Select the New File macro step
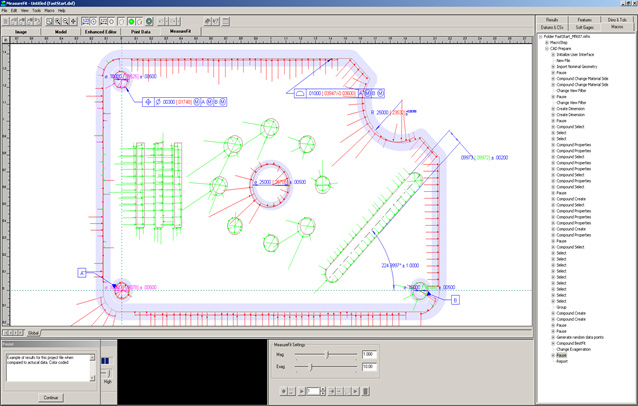The height and width of the screenshot is (406, 638). (563, 60)
